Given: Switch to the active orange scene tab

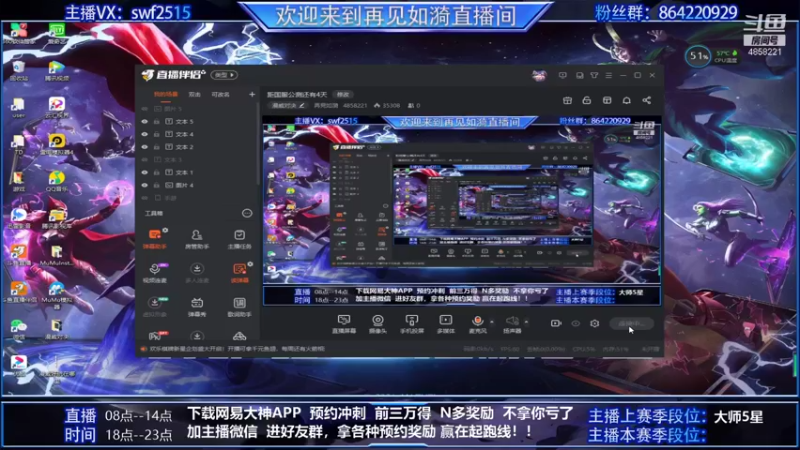Looking at the screenshot, I should click(x=166, y=94).
